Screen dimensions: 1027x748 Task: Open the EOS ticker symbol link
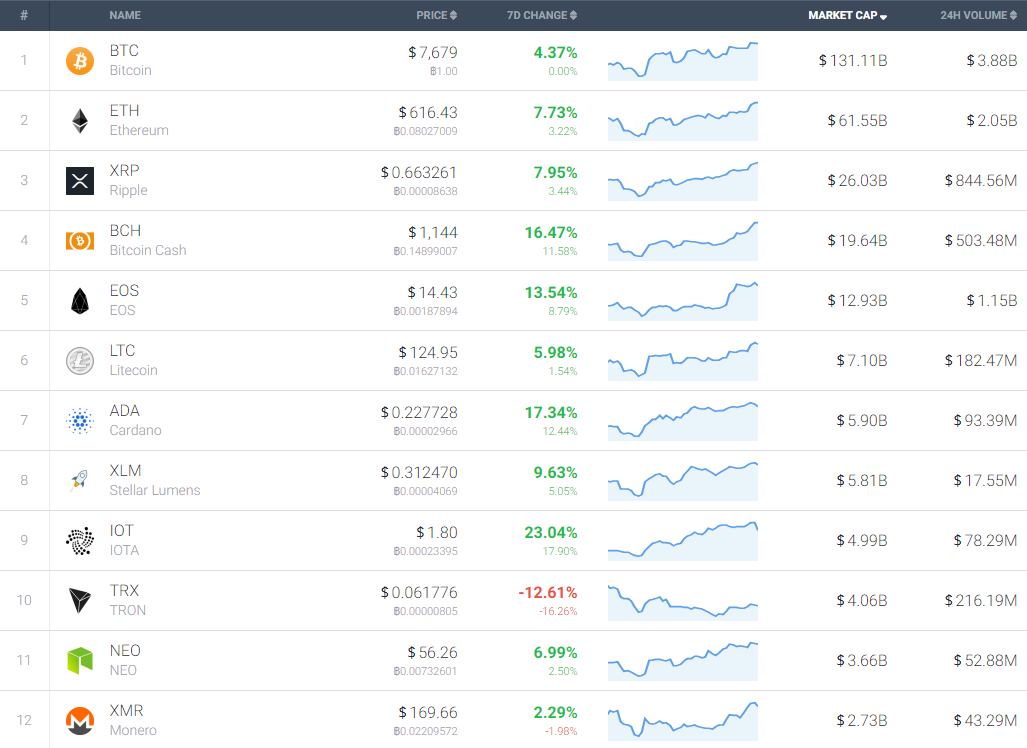click(x=124, y=290)
